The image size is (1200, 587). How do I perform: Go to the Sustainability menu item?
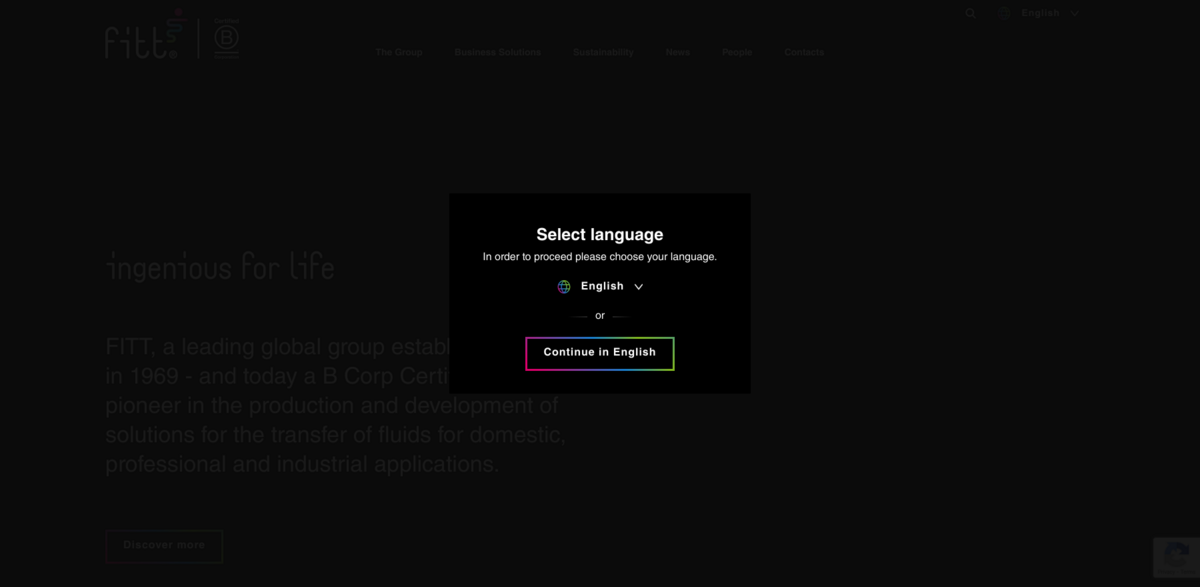coord(603,52)
